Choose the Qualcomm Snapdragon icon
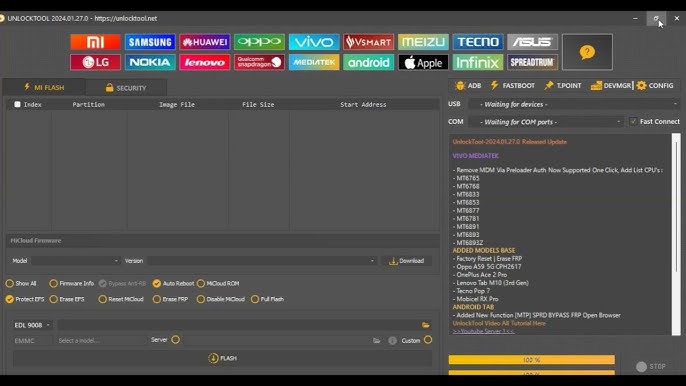This screenshot has width=686, height=386. tap(259, 62)
